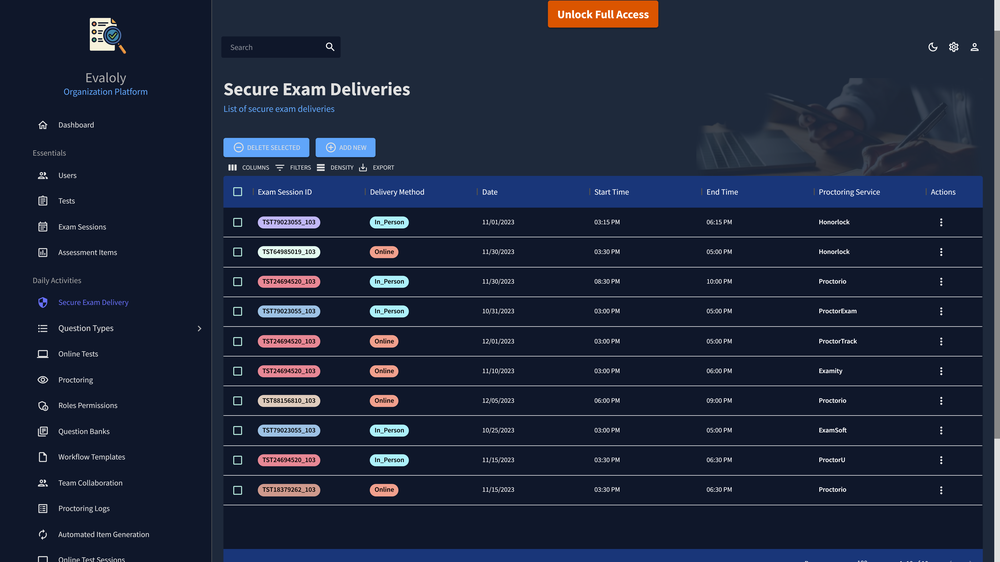This screenshot has width=1000, height=562.
Task: Go to Dashboard
Action: pos(76,125)
